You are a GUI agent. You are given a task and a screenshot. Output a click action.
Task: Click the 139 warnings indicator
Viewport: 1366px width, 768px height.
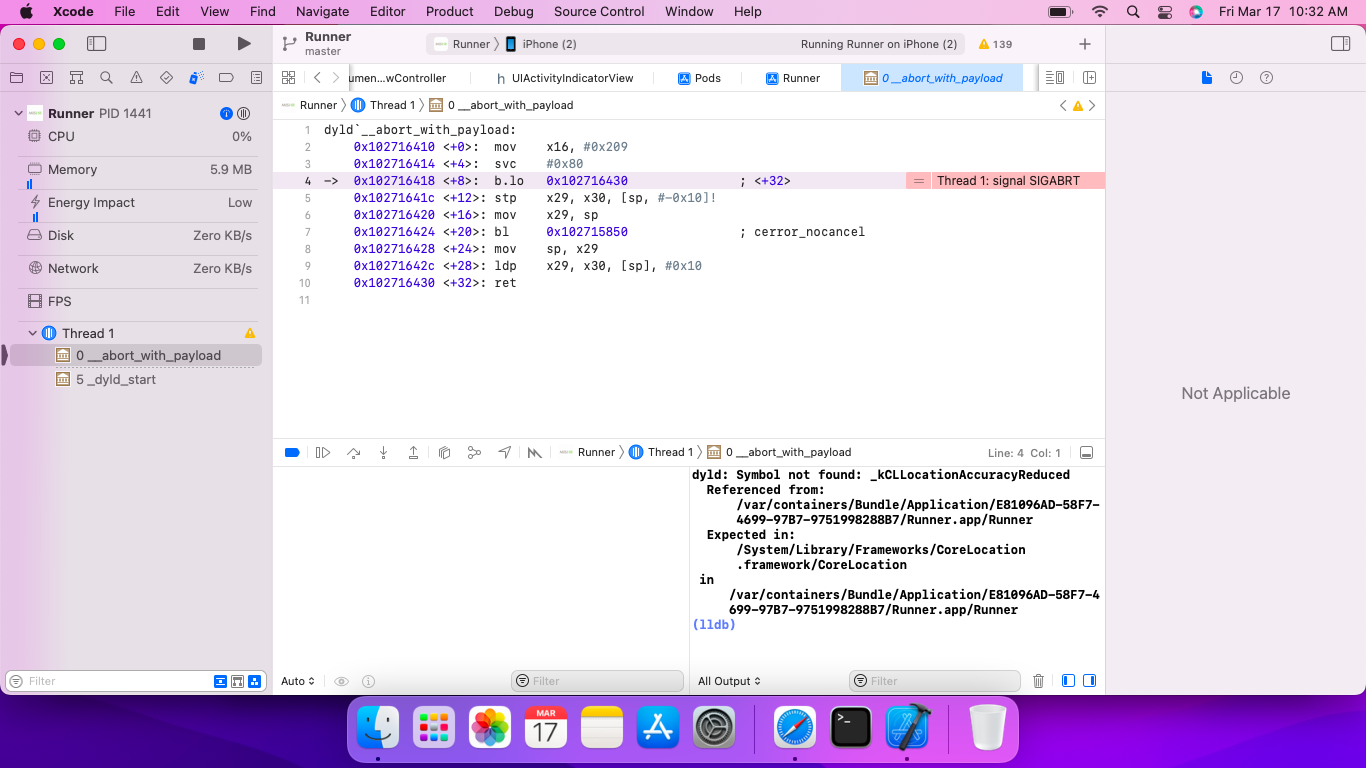click(996, 44)
